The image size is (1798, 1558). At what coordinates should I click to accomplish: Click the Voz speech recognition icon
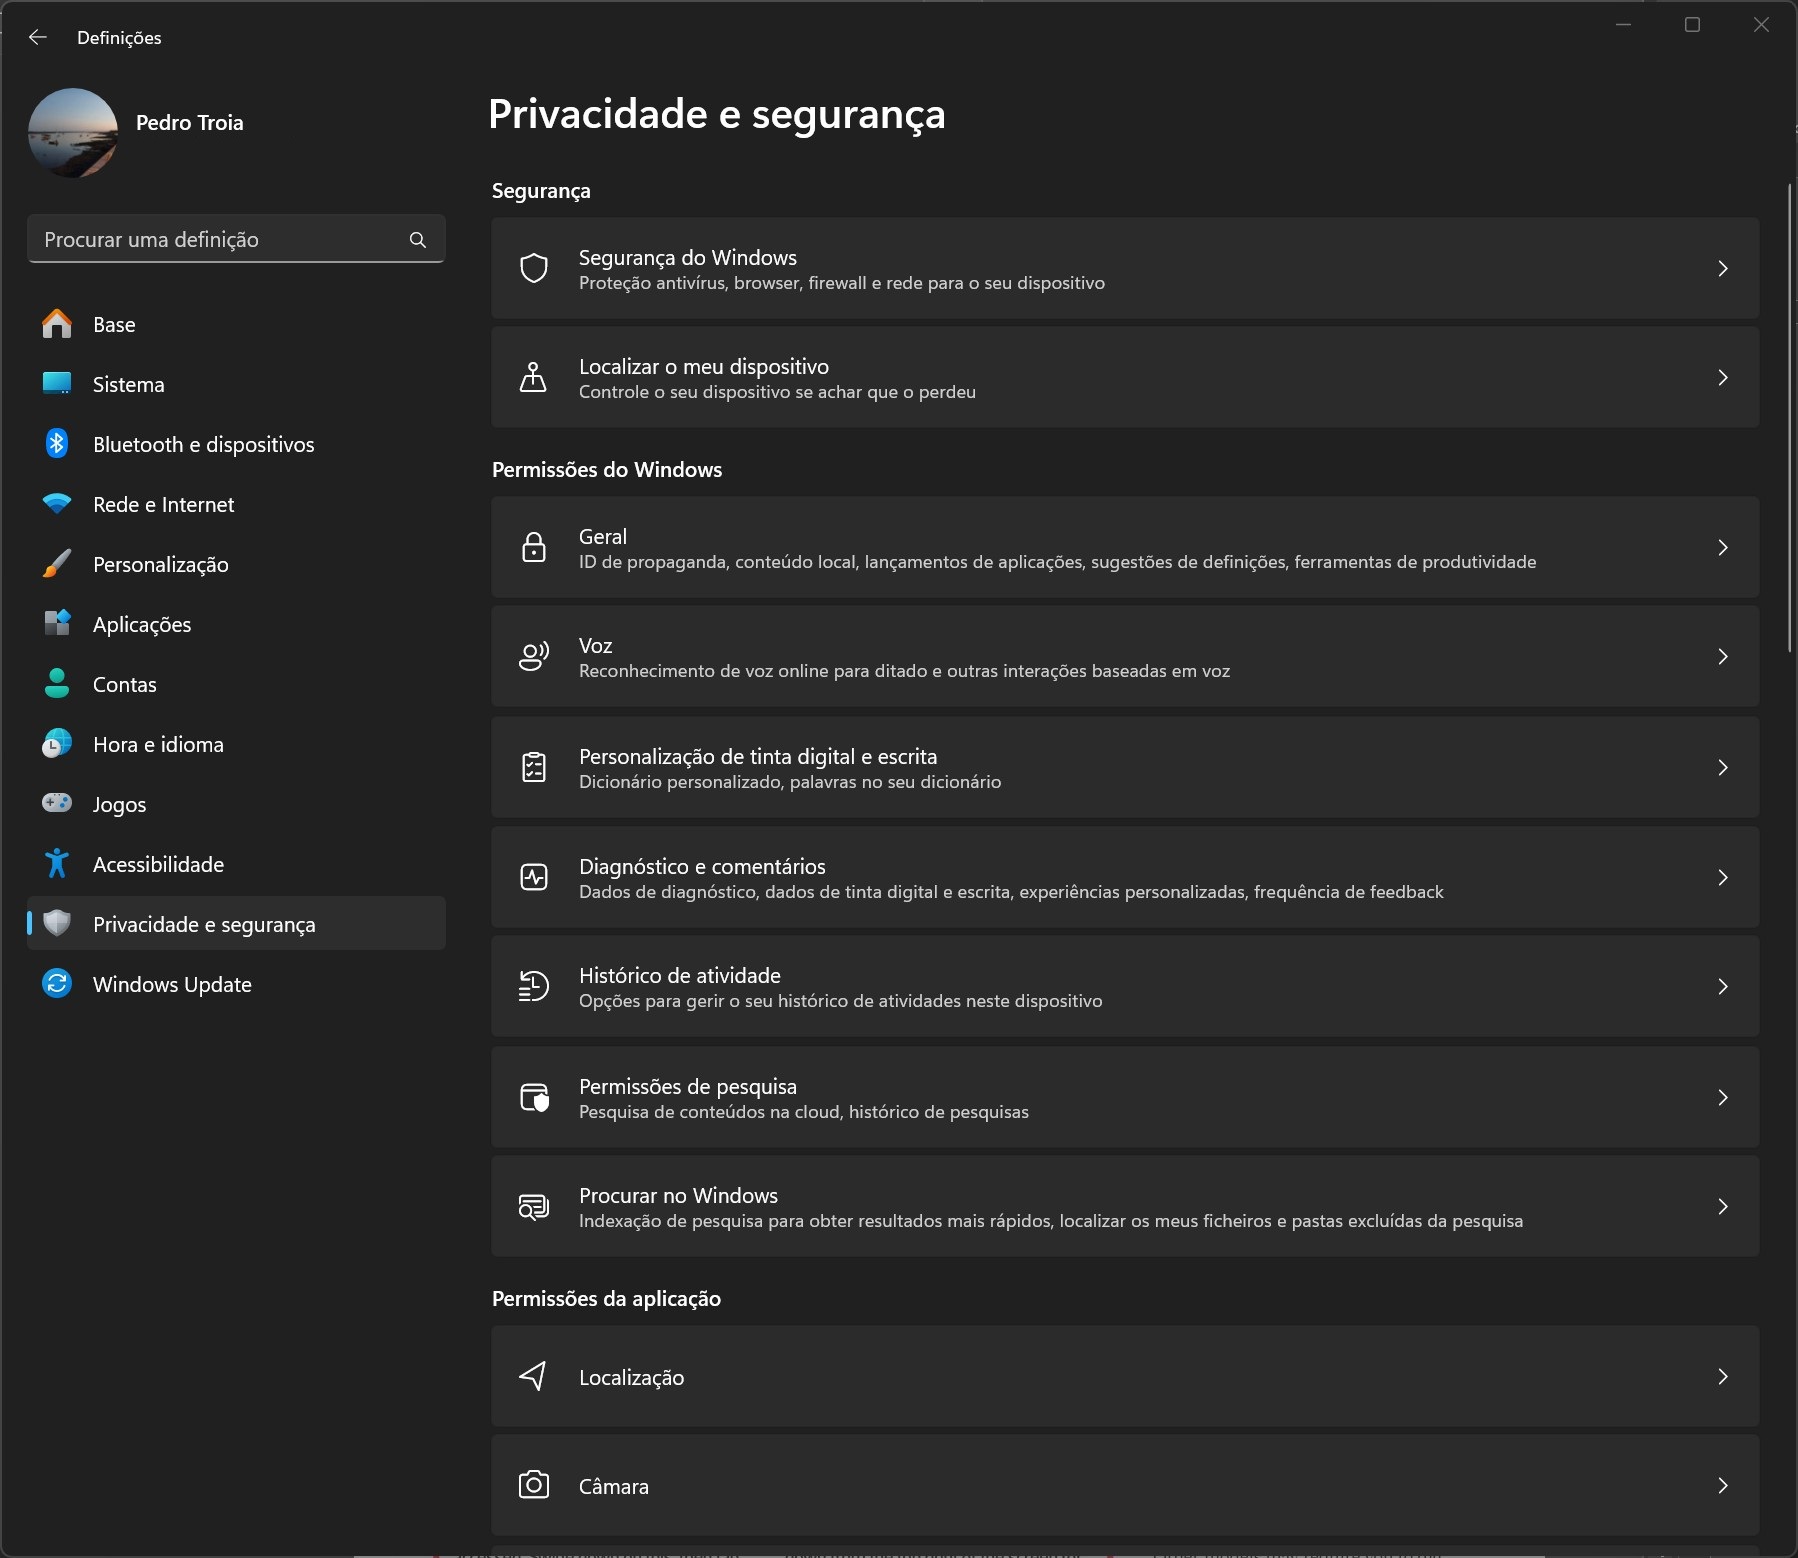pos(534,656)
